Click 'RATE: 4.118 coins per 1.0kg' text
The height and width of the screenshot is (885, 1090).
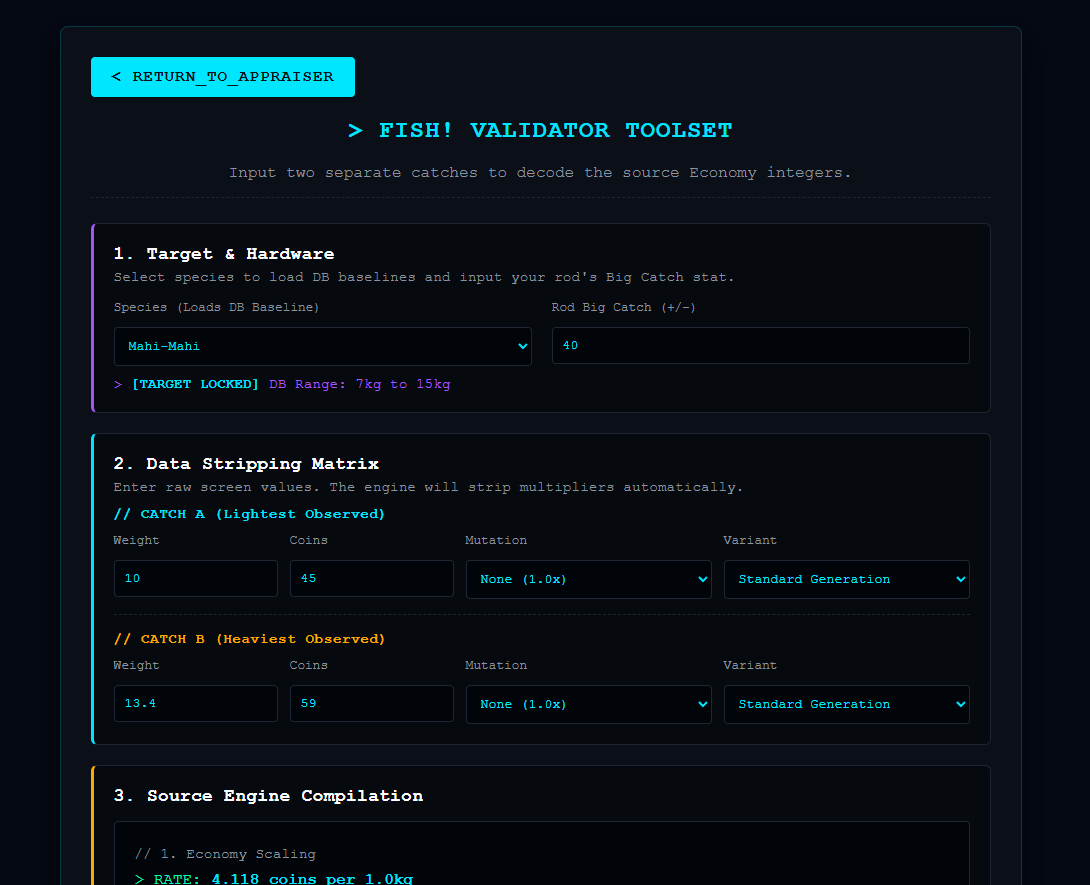283,879
